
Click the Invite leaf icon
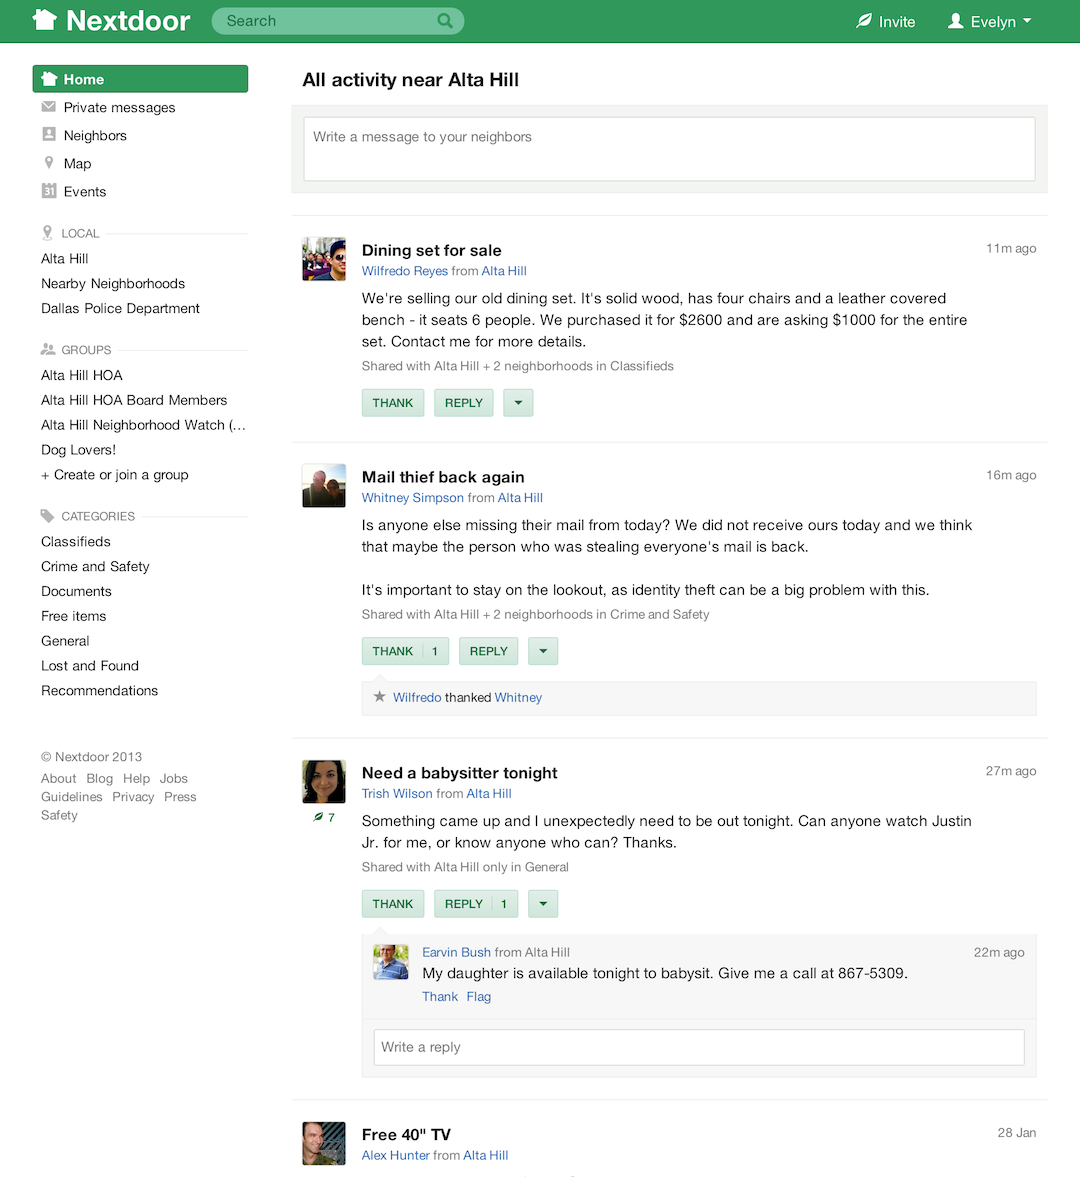click(x=864, y=21)
